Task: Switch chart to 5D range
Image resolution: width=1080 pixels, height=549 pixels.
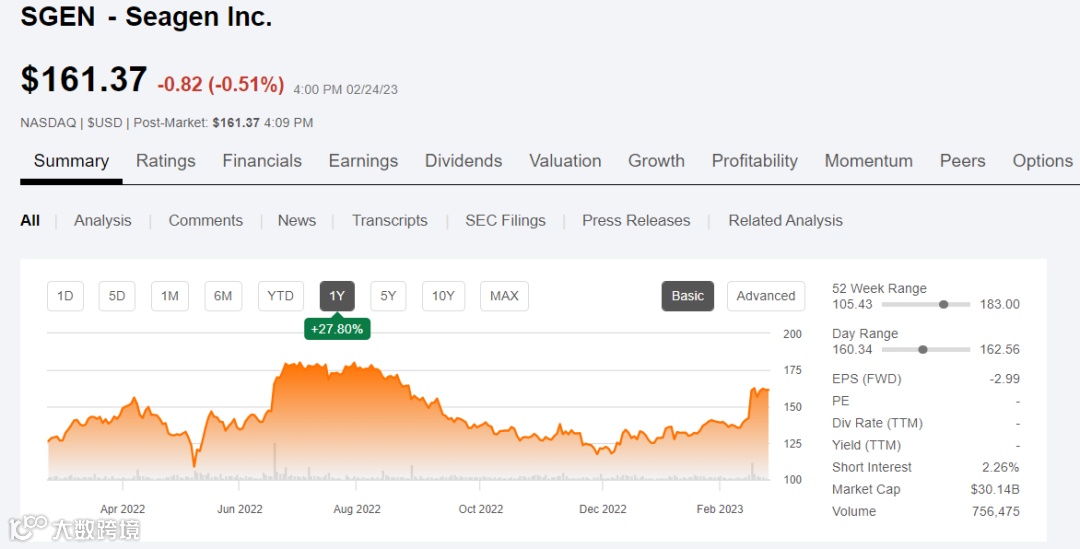Action: (x=117, y=296)
